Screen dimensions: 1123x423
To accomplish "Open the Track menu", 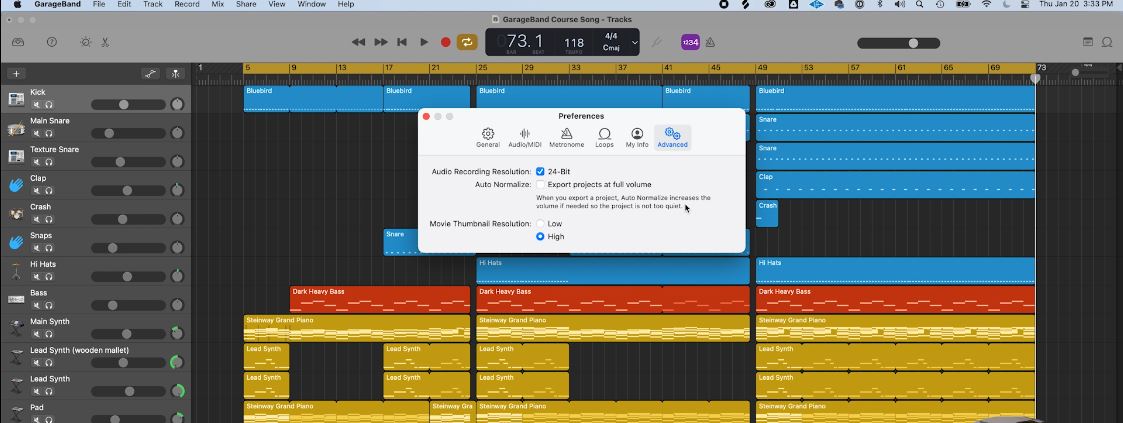I will click(x=153, y=4).
